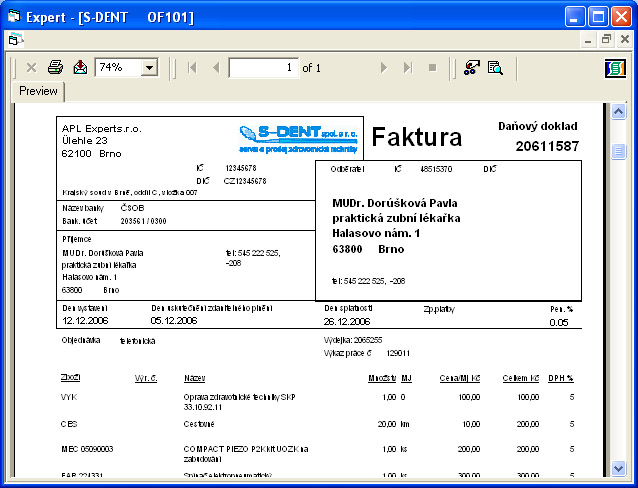Click the stop loading button

point(432,67)
